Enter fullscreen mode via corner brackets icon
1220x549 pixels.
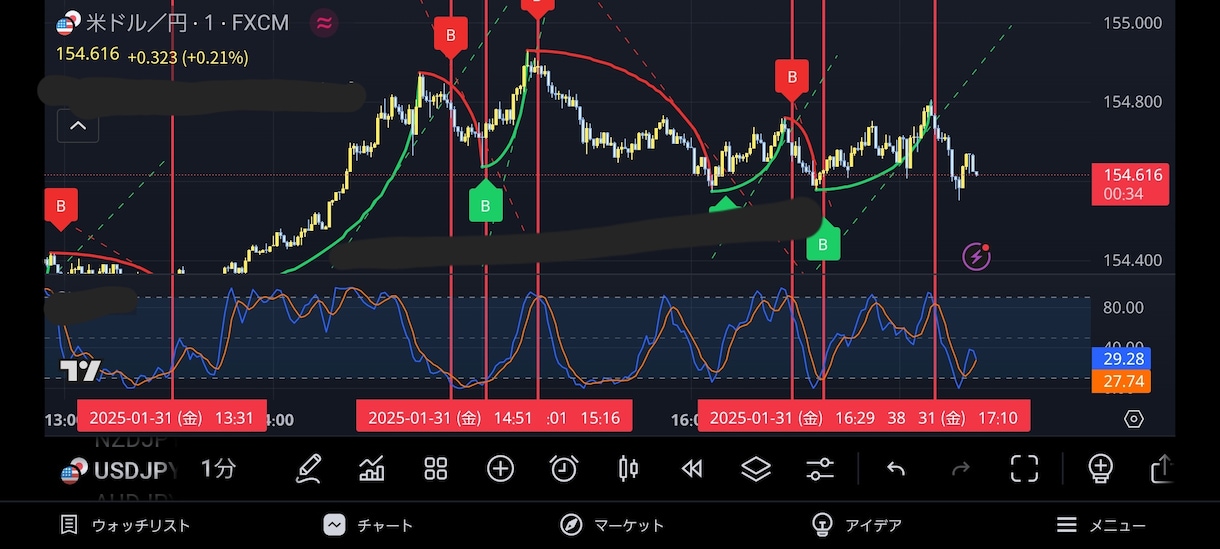click(1024, 468)
